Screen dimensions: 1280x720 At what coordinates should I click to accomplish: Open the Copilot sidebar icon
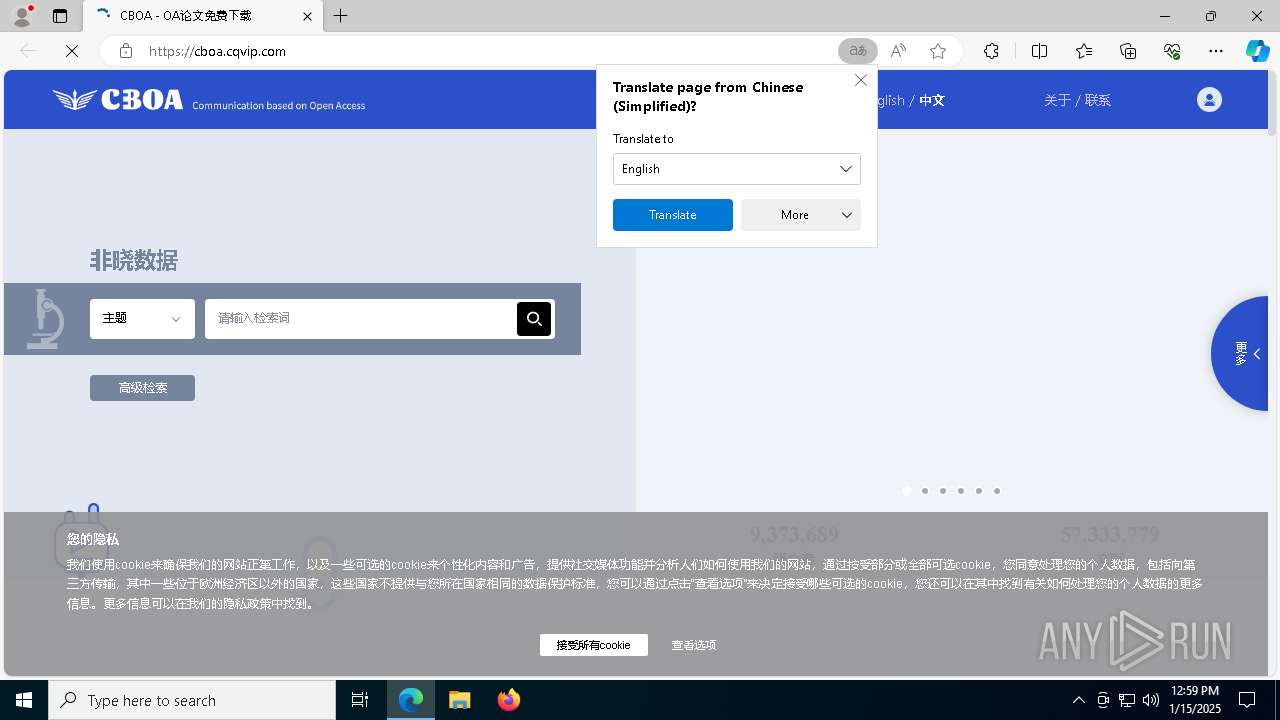coord(1257,51)
